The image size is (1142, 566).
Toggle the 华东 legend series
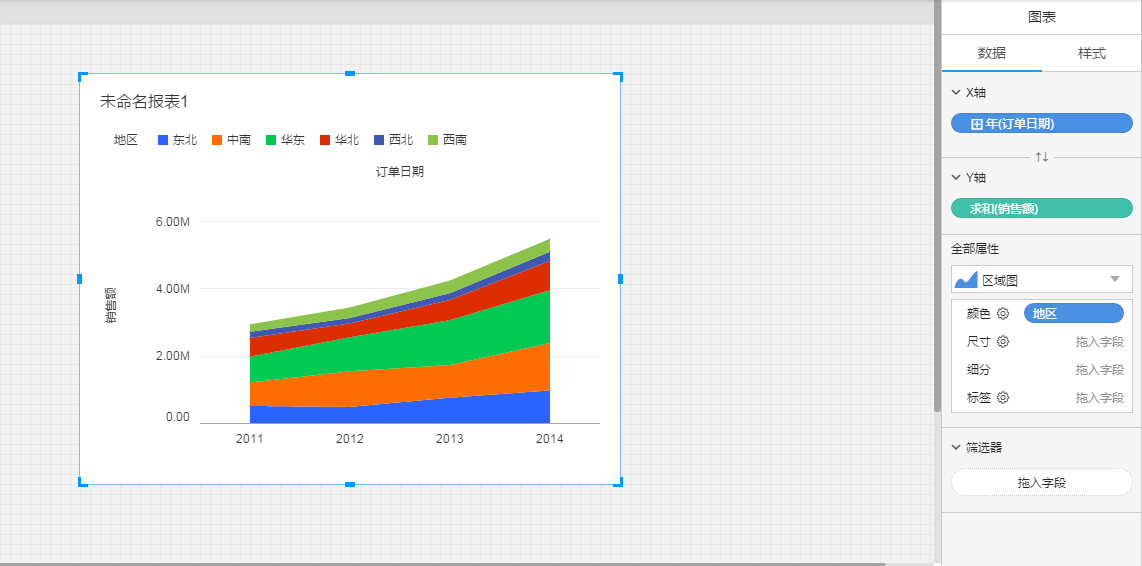[x=285, y=140]
